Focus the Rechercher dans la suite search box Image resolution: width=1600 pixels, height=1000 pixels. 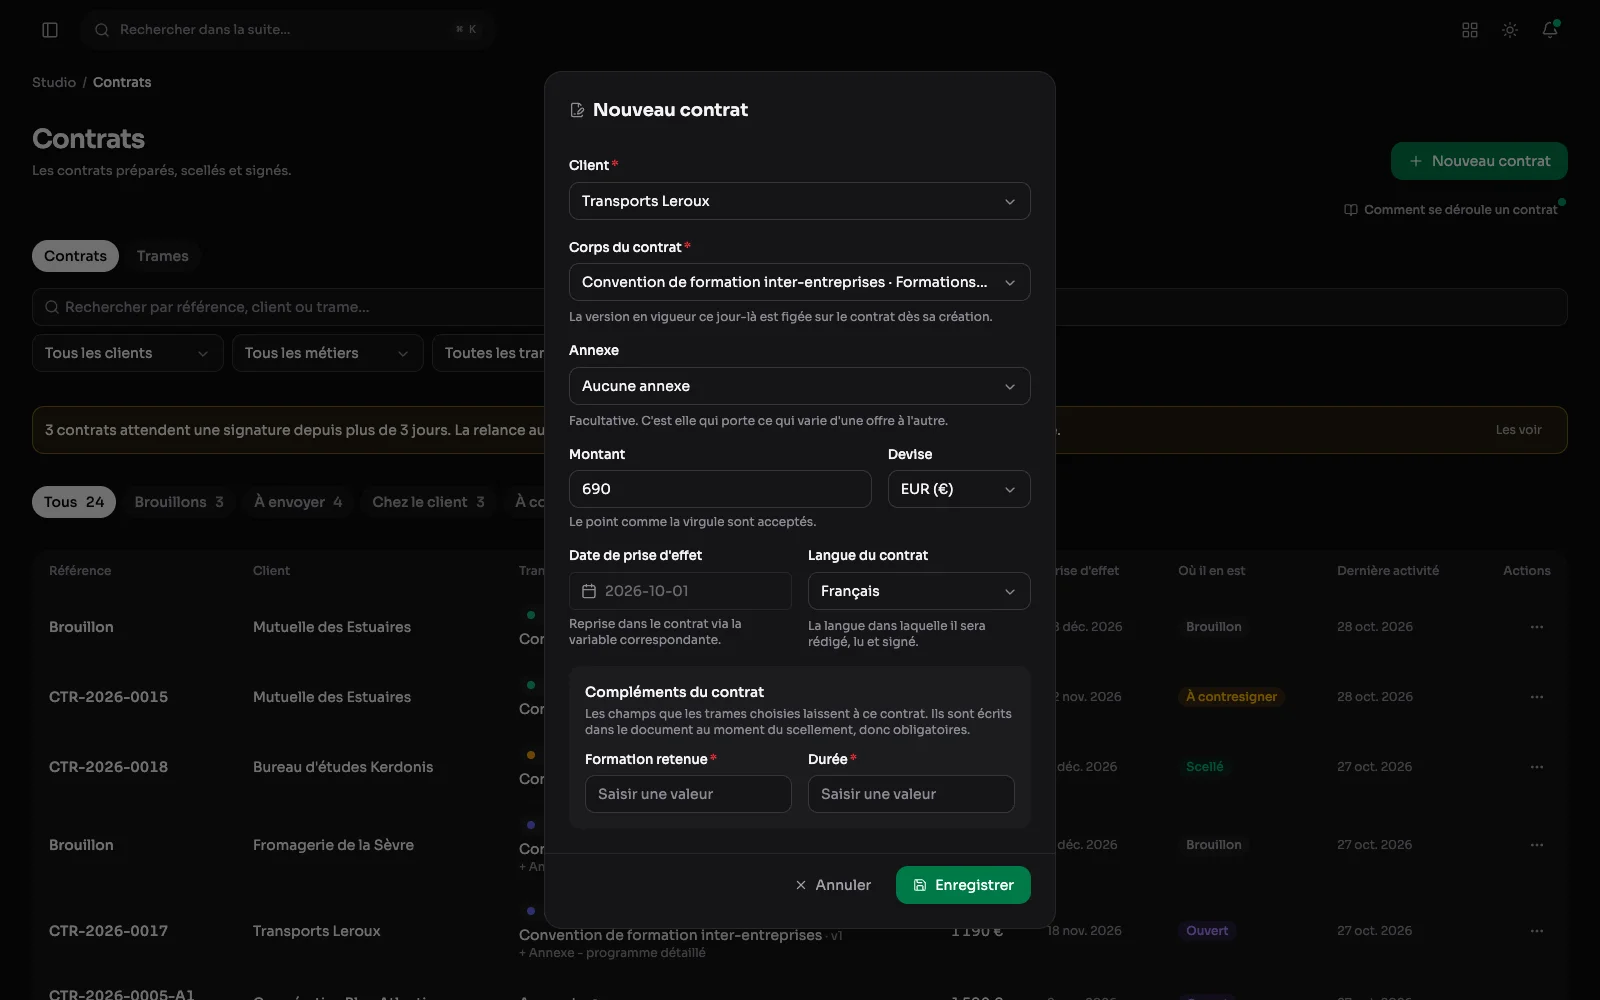coord(288,30)
